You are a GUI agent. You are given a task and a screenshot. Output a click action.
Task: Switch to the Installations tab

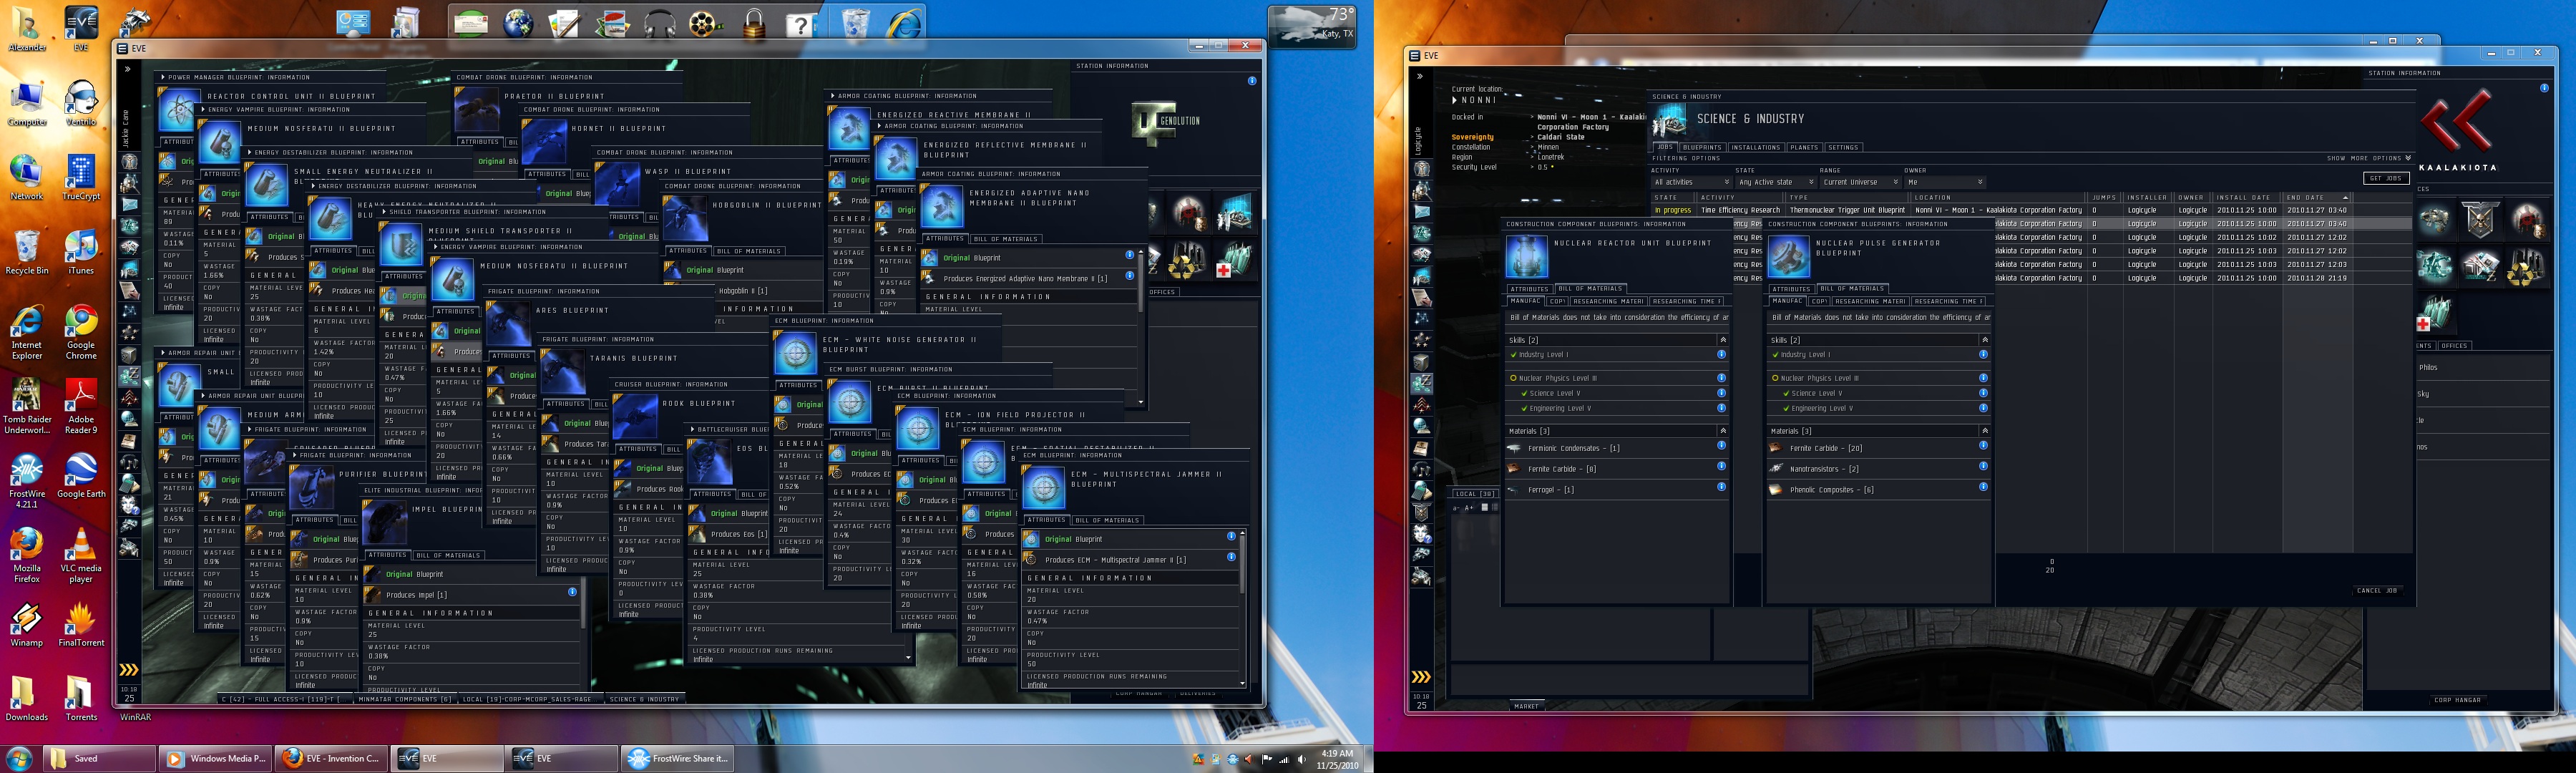click(x=1755, y=147)
